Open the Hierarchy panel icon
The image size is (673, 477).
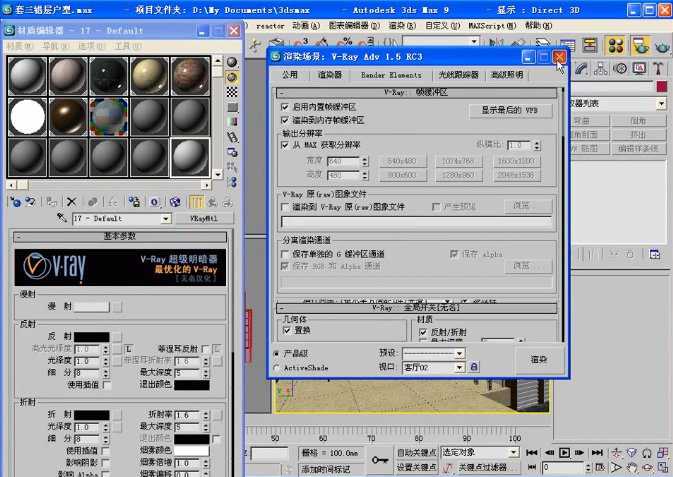600,68
